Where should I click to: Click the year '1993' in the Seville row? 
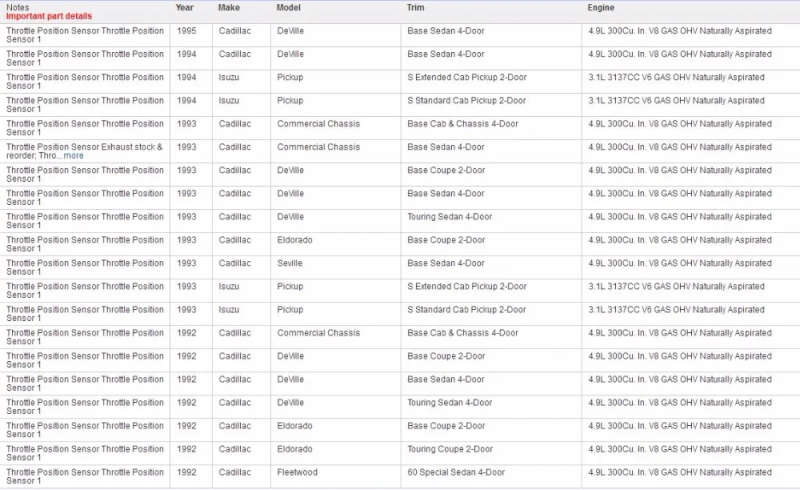(x=186, y=263)
